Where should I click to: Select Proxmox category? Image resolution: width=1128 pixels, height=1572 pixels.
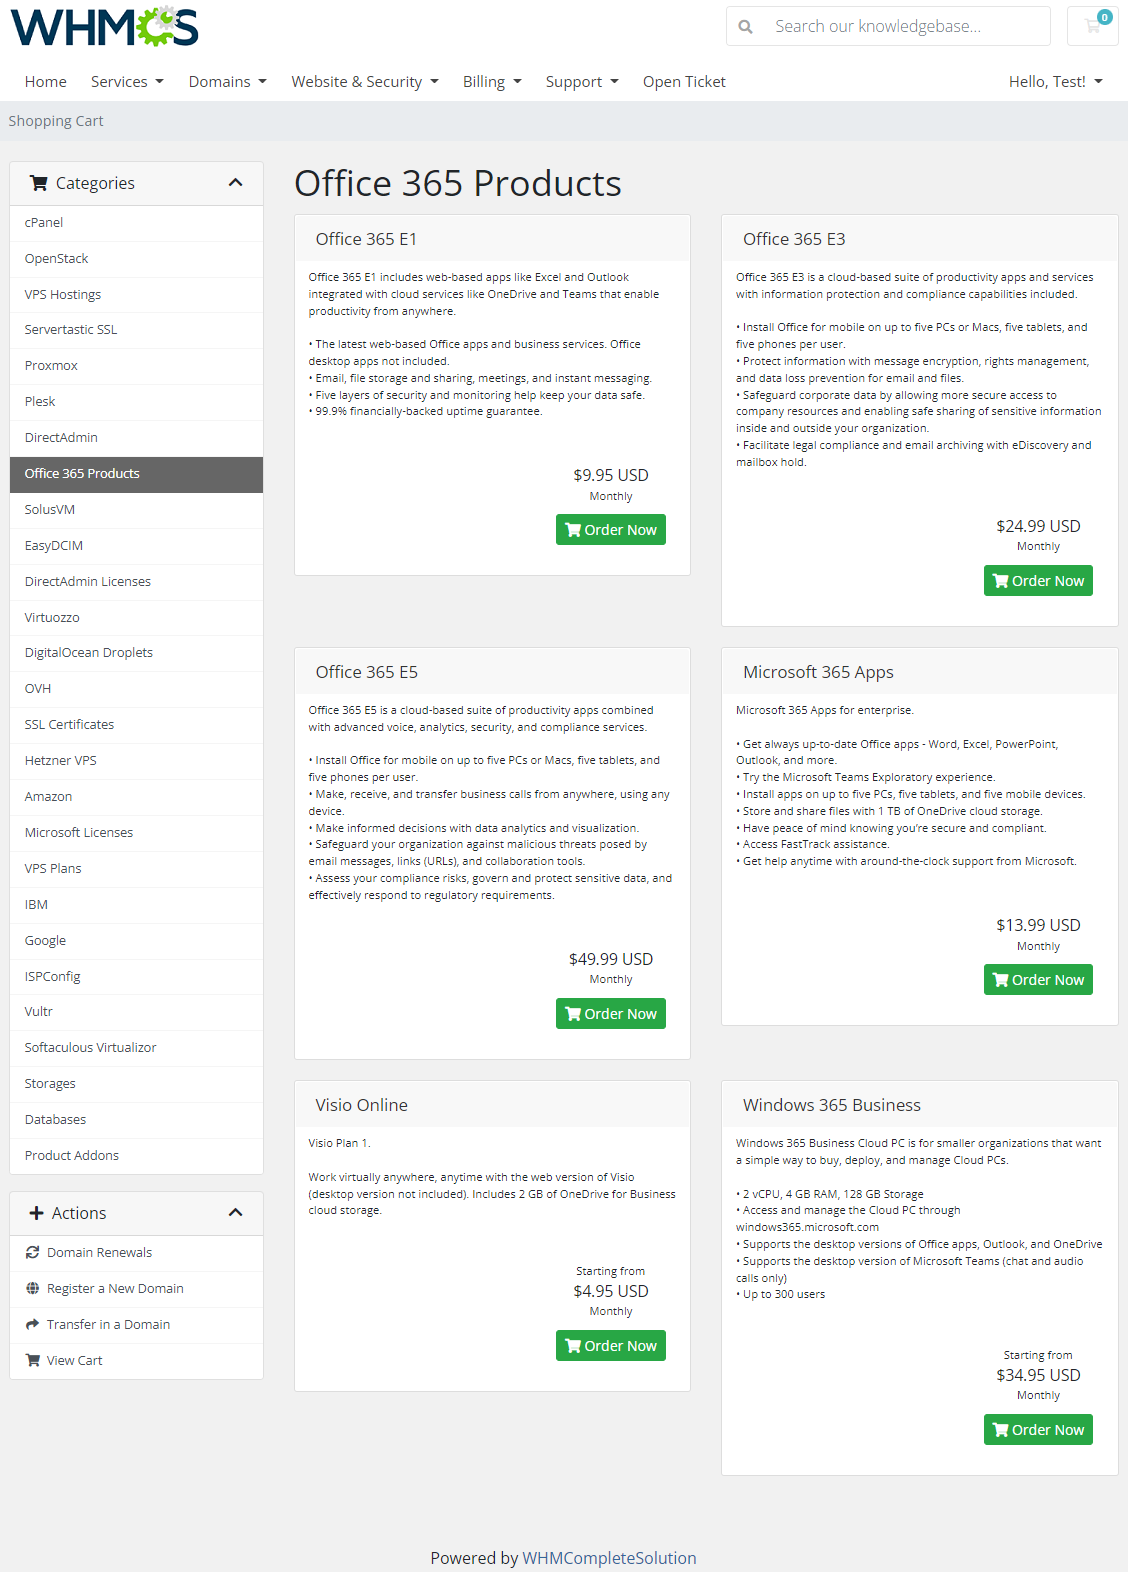(x=137, y=366)
